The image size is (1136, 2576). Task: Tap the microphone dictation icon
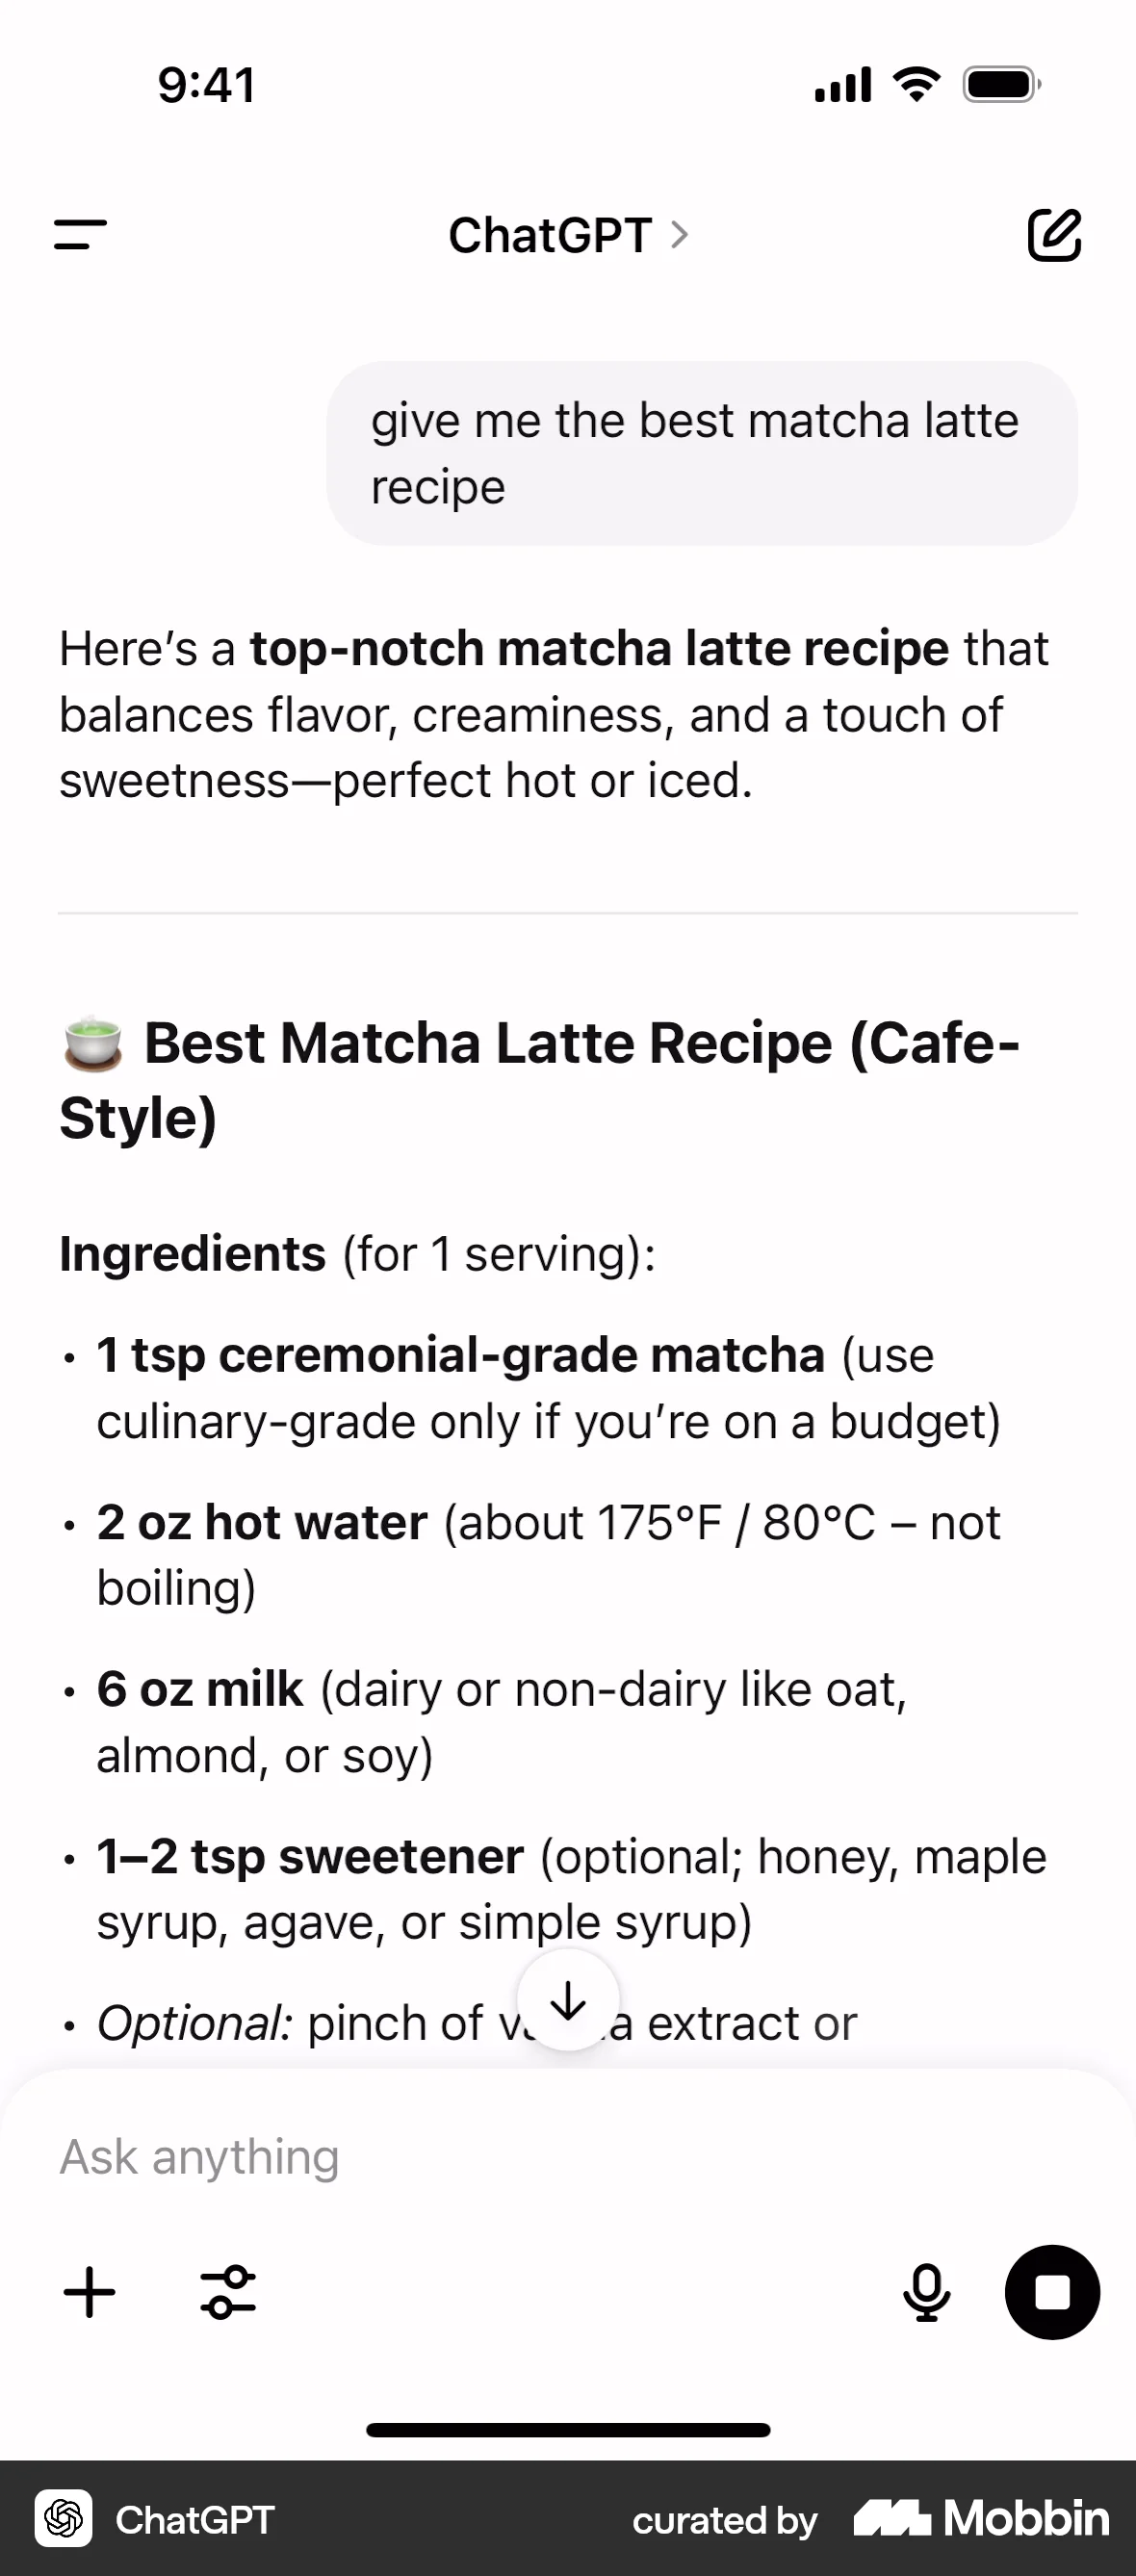click(926, 2292)
